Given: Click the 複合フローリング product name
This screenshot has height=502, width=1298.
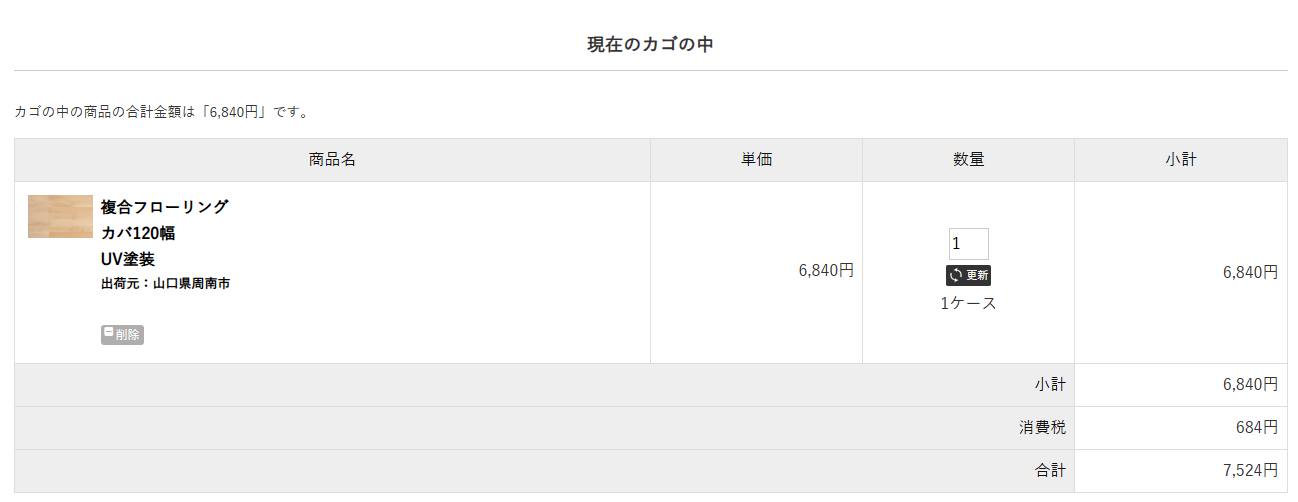Looking at the screenshot, I should pyautogui.click(x=165, y=207).
